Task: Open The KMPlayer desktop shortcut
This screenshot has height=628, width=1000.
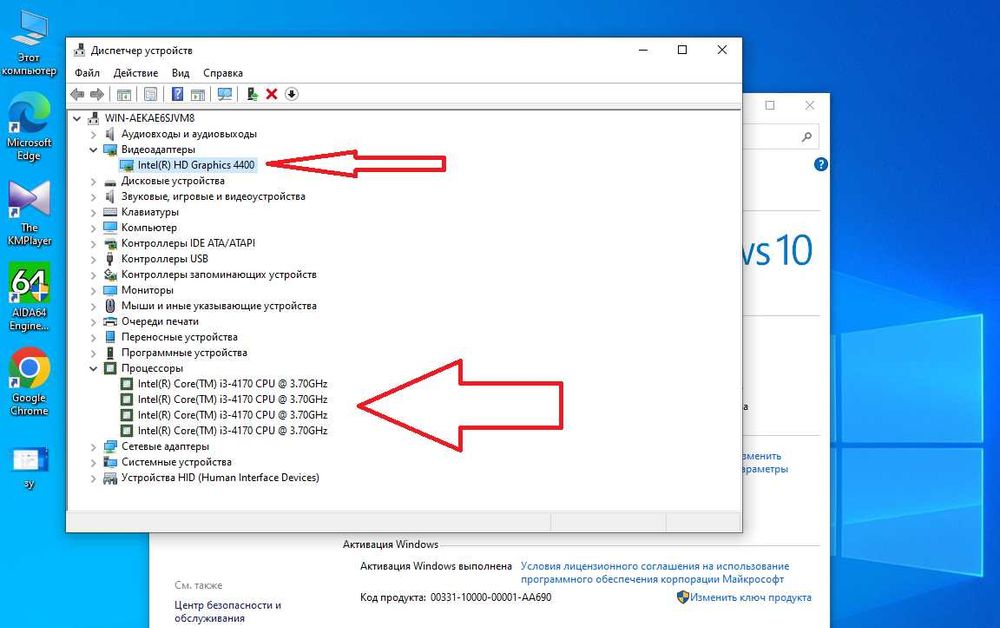Action: click(x=29, y=214)
